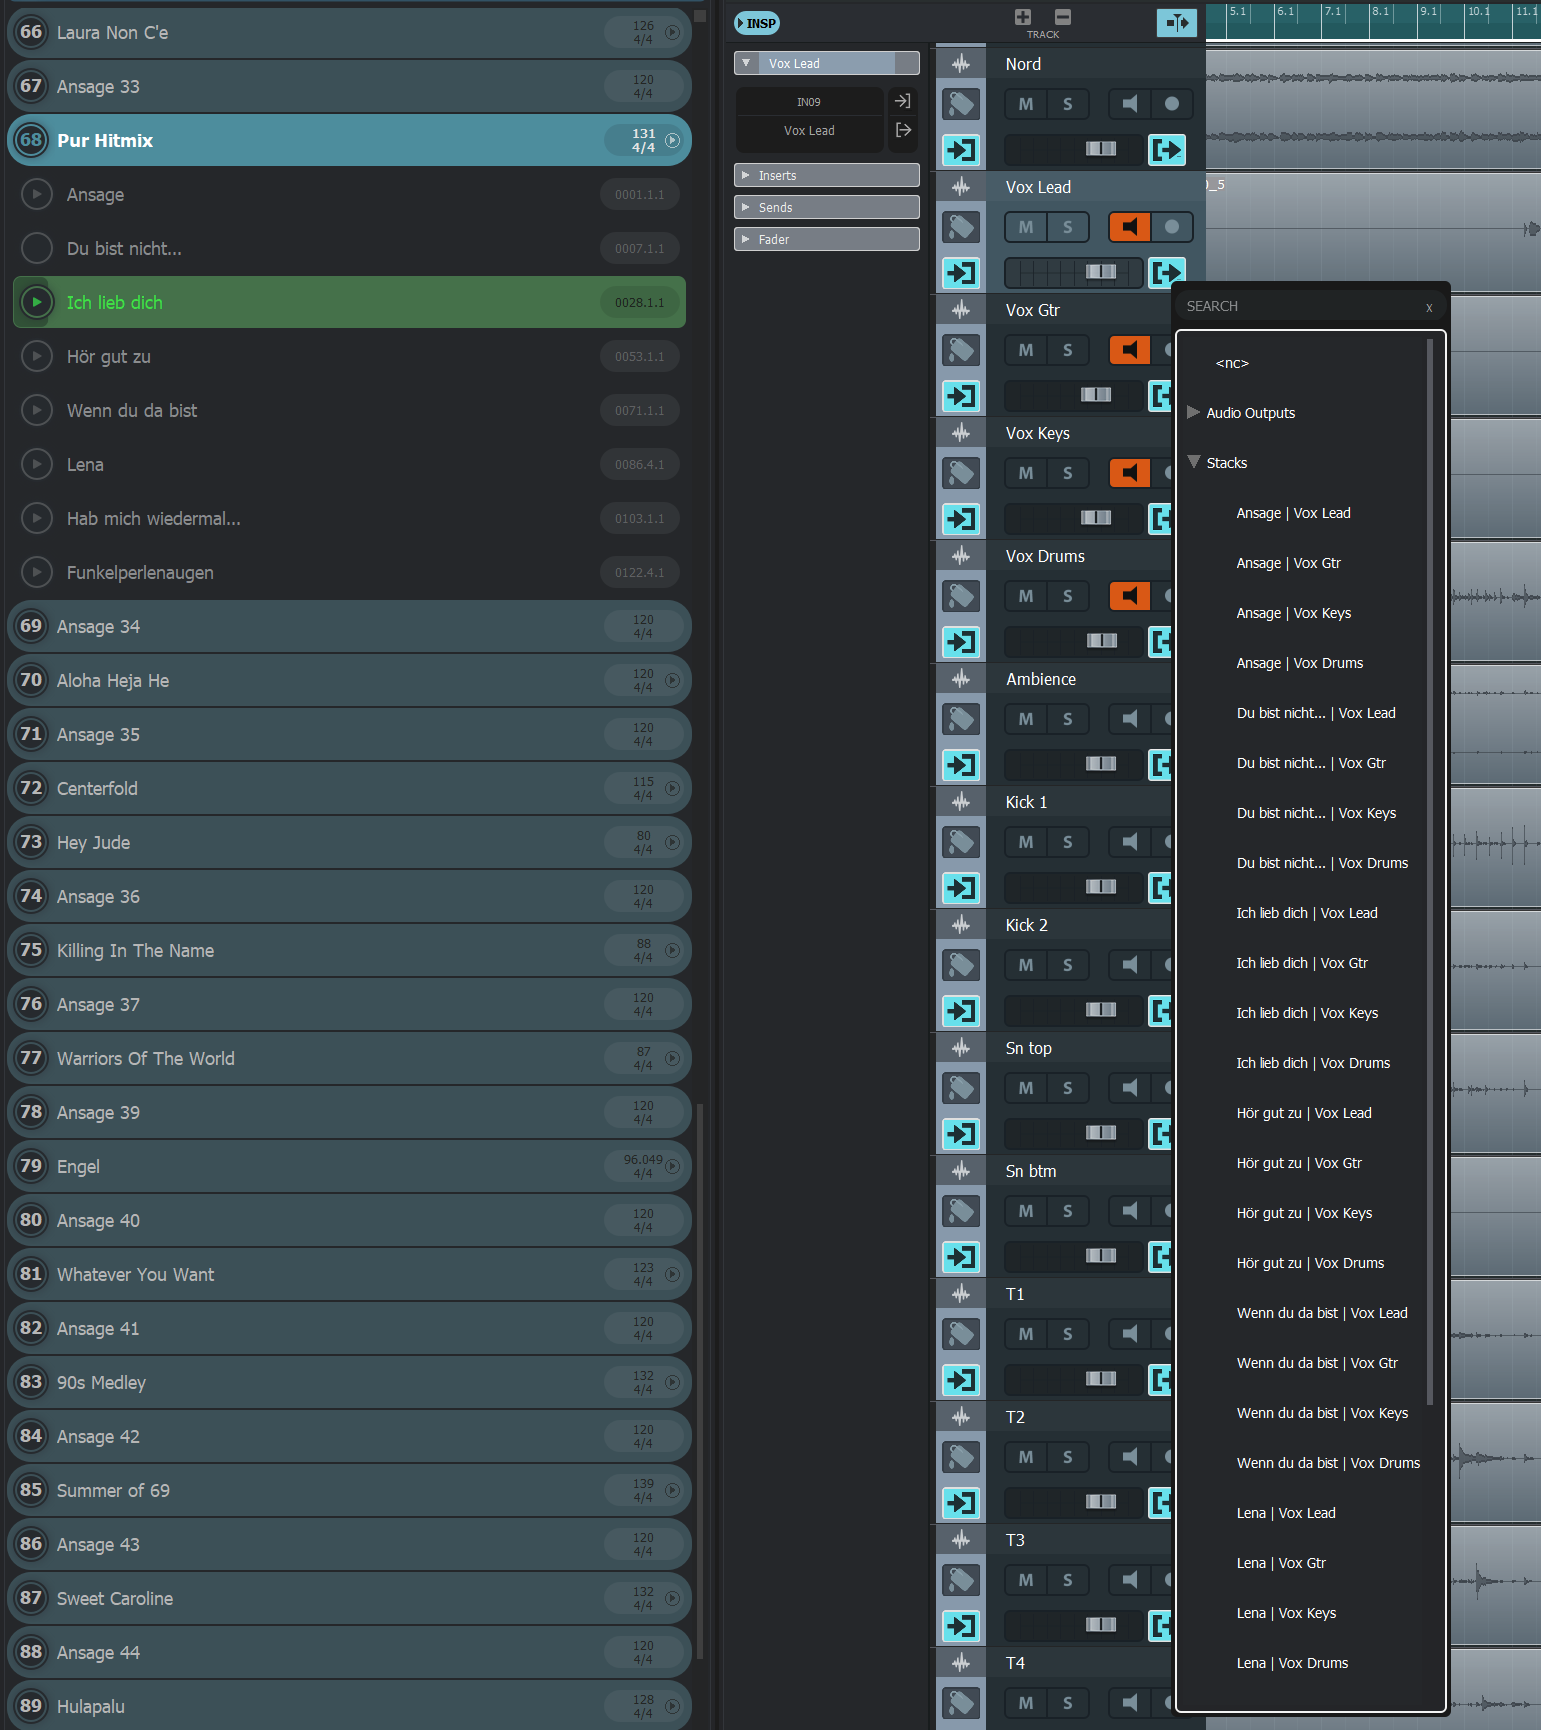Screen dimensions: 1541x1730
Task: Open output routing icon of Nord track
Action: 1167,150
